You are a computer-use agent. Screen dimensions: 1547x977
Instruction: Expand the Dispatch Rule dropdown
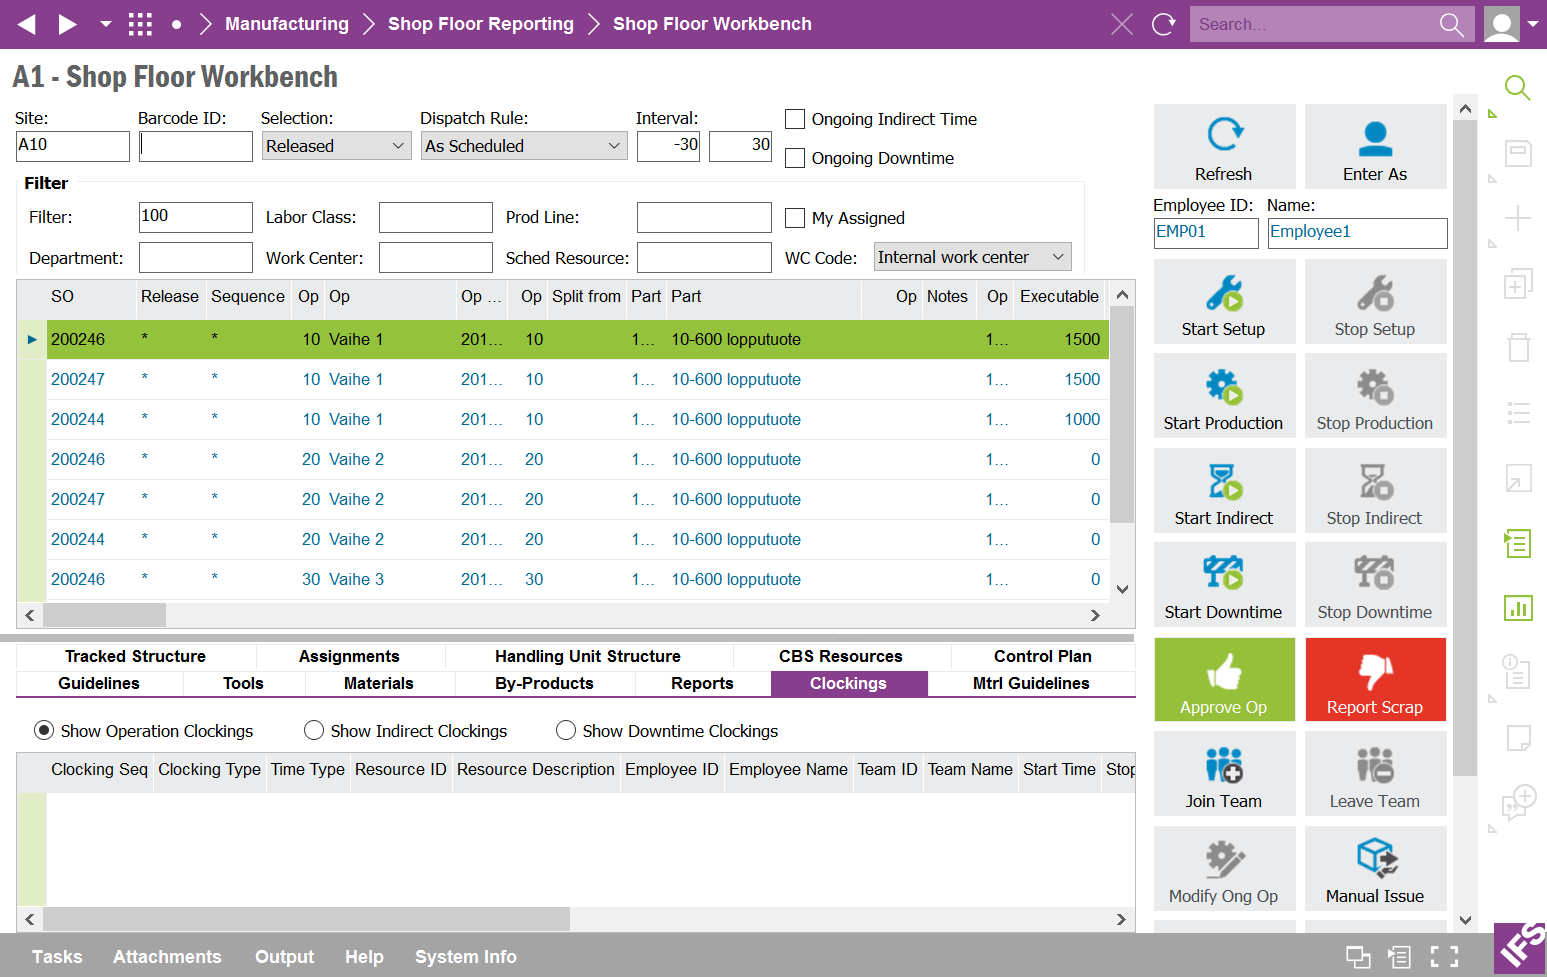[523, 146]
